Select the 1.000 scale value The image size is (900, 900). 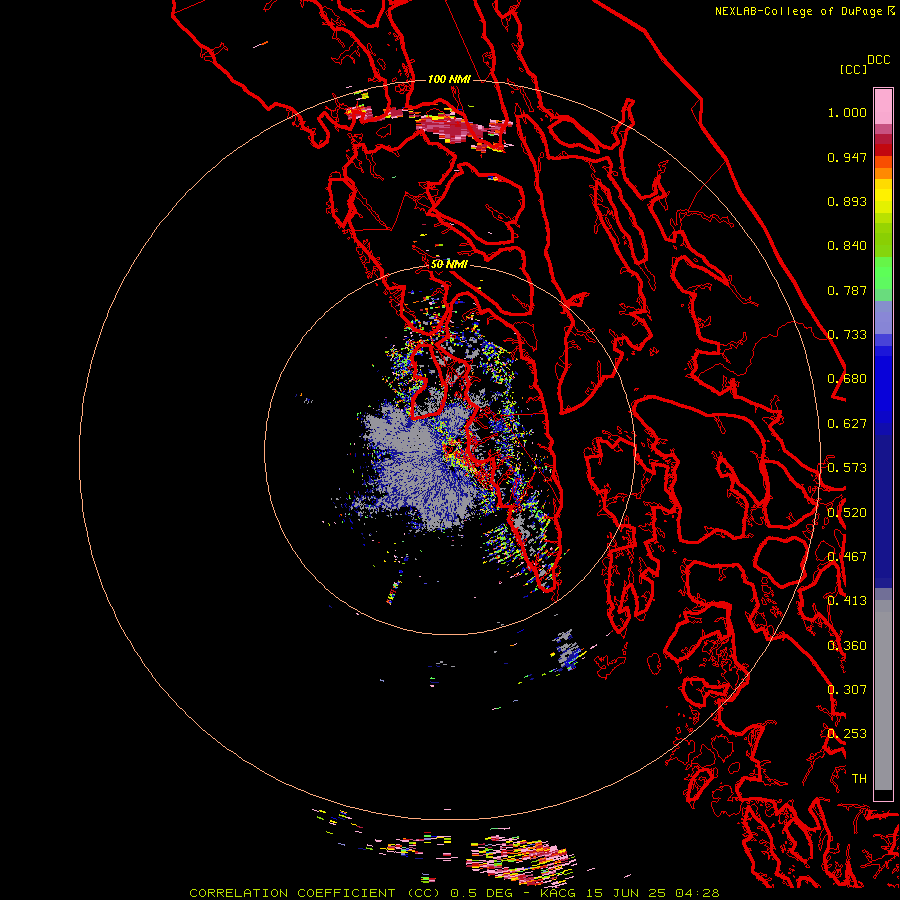[x=847, y=112]
